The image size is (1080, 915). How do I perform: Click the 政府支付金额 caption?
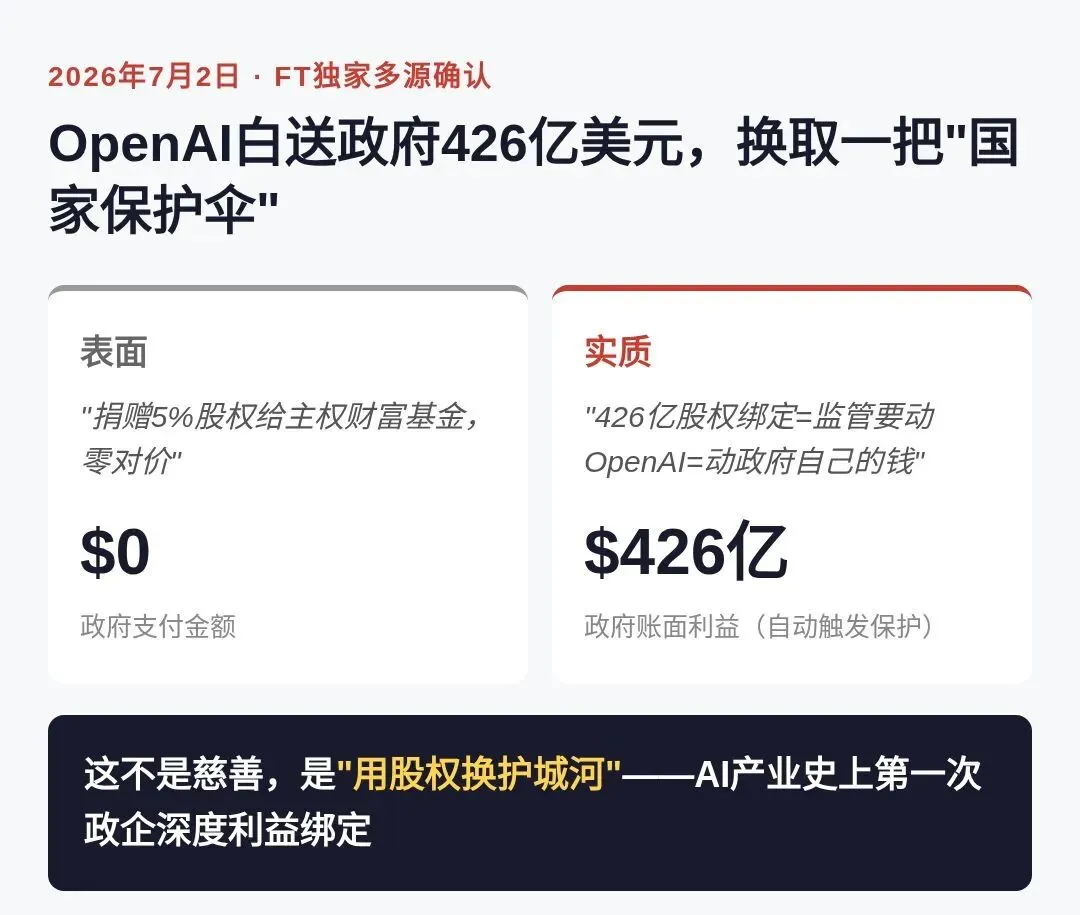158,626
